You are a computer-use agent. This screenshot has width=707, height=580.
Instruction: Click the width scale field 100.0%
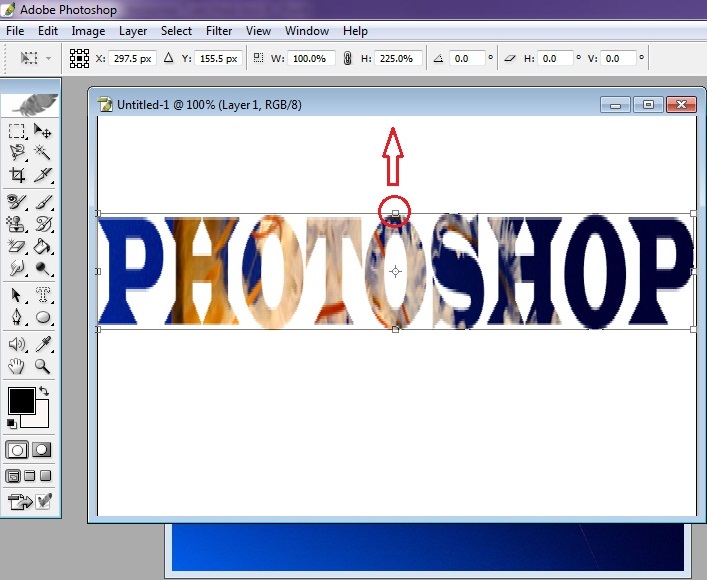[311, 59]
